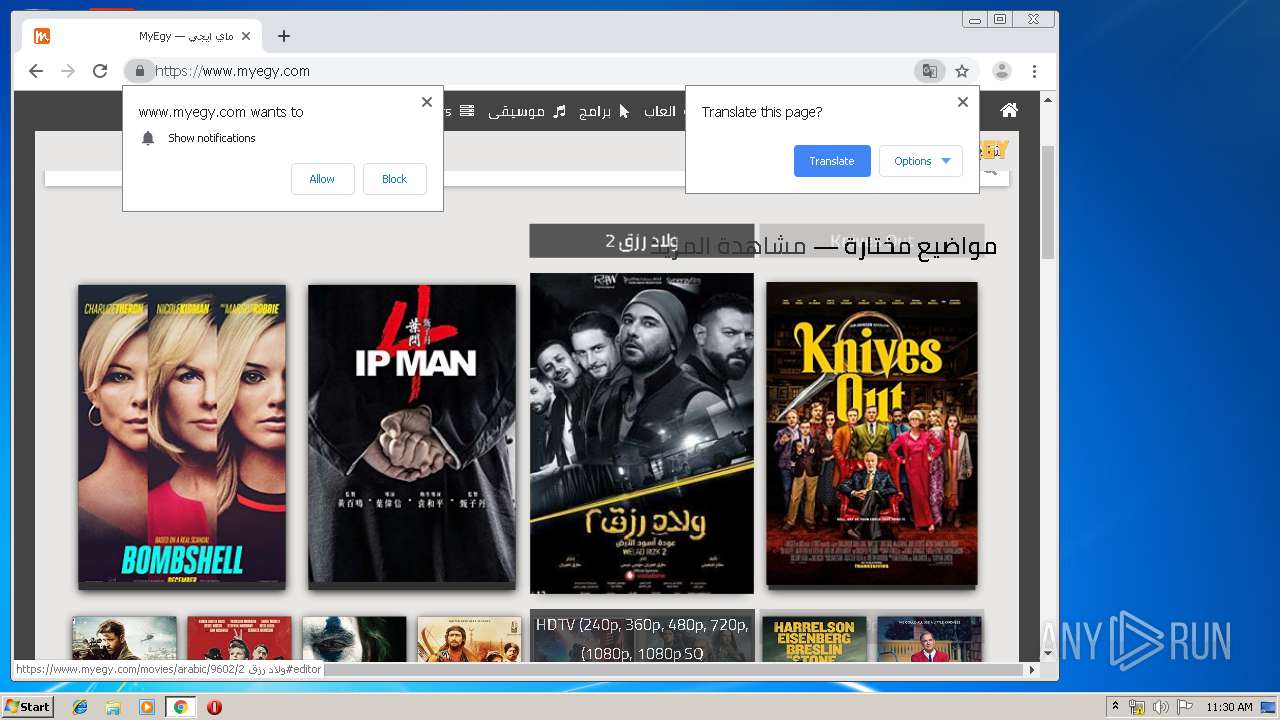Bookmark this page with the star icon
This screenshot has height=720, width=1280.
[962, 71]
